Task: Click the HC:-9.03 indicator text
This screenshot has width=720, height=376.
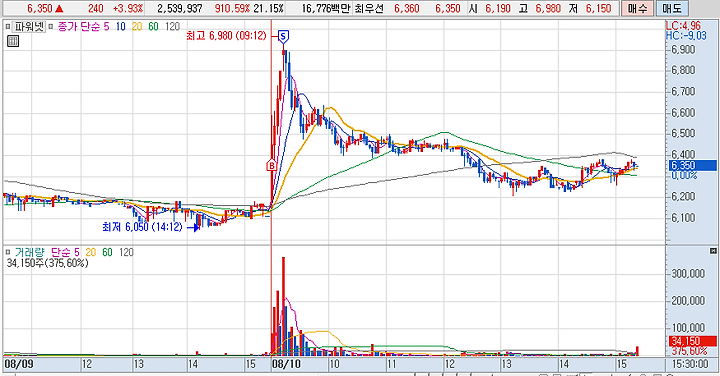Action: (686, 35)
